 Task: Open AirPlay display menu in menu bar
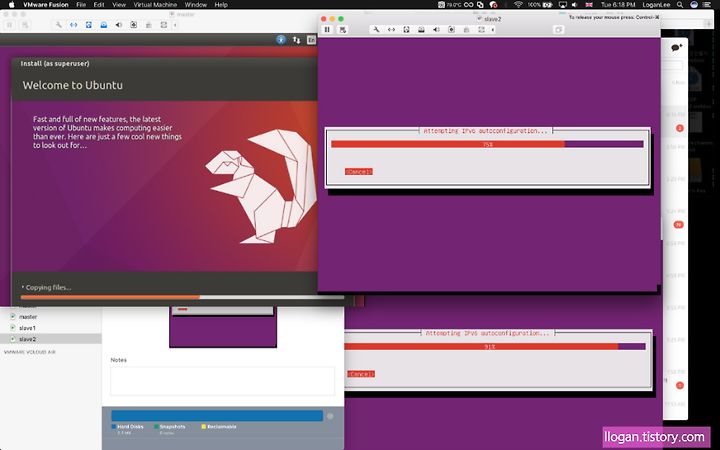point(562,5)
